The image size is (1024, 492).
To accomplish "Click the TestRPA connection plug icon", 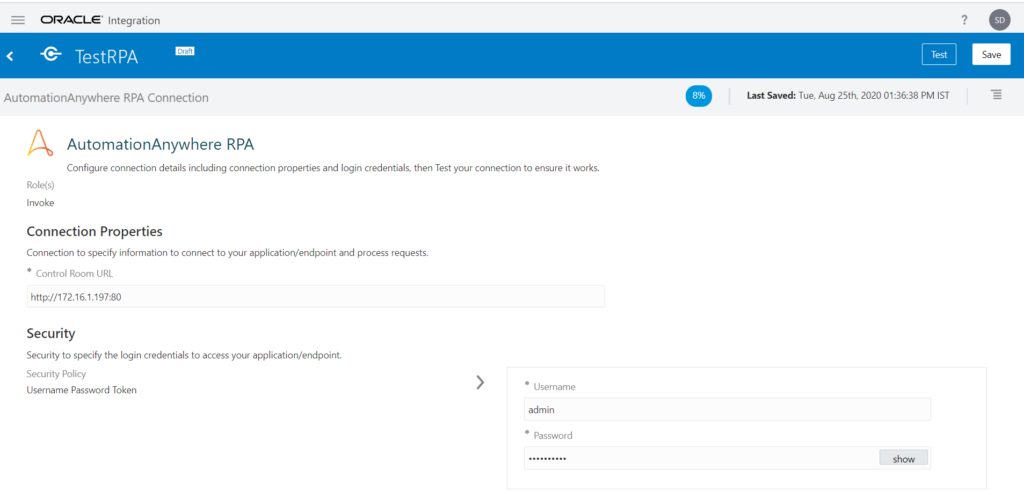I will tap(51, 56).
